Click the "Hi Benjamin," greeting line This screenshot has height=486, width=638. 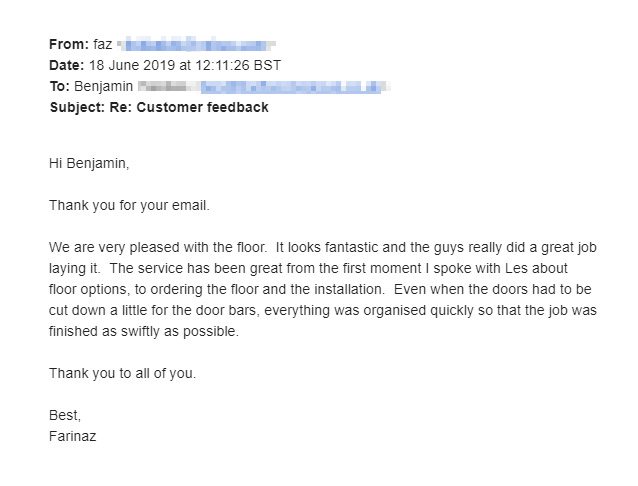[x=89, y=163]
